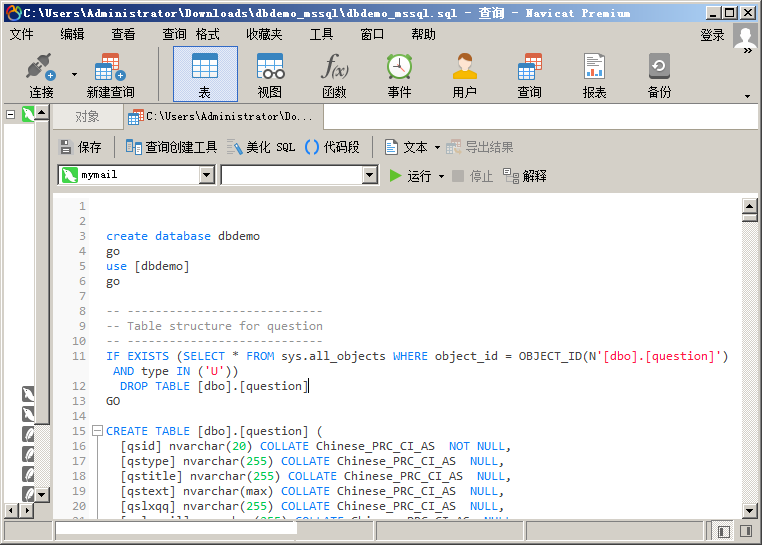Click the 'DROP TABLE [dbo].[question]' line

click(214, 386)
